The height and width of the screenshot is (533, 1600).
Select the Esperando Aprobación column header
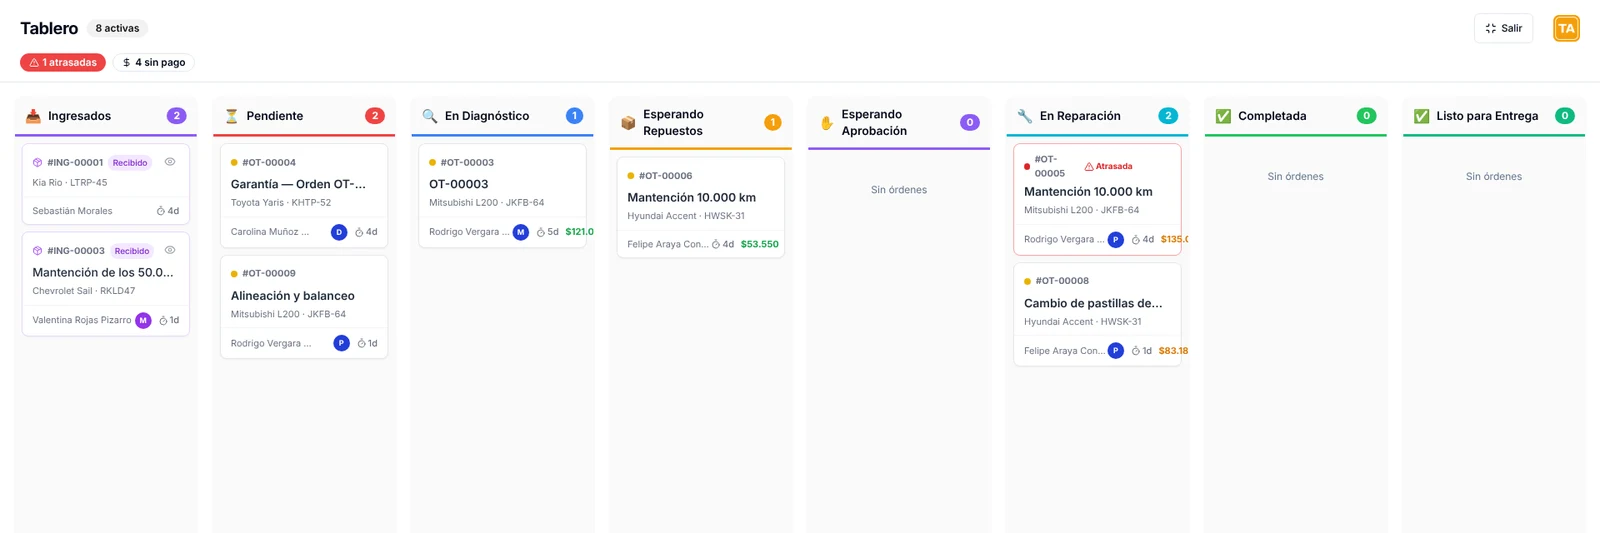pos(899,123)
